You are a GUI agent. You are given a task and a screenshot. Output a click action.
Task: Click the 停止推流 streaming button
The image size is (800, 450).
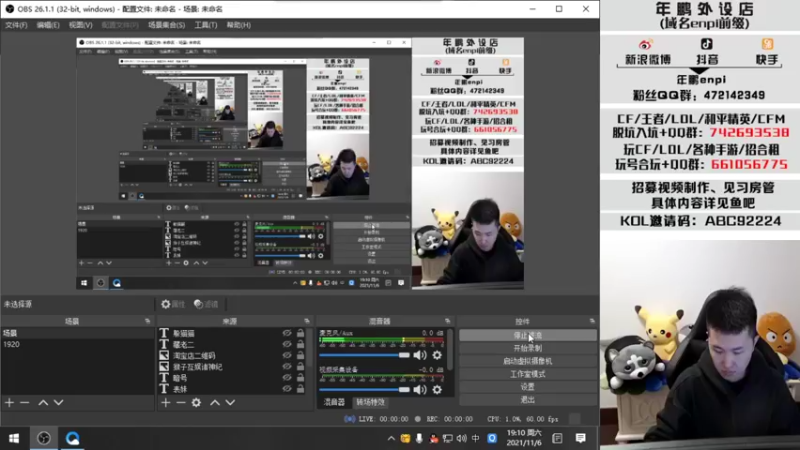pos(528,335)
